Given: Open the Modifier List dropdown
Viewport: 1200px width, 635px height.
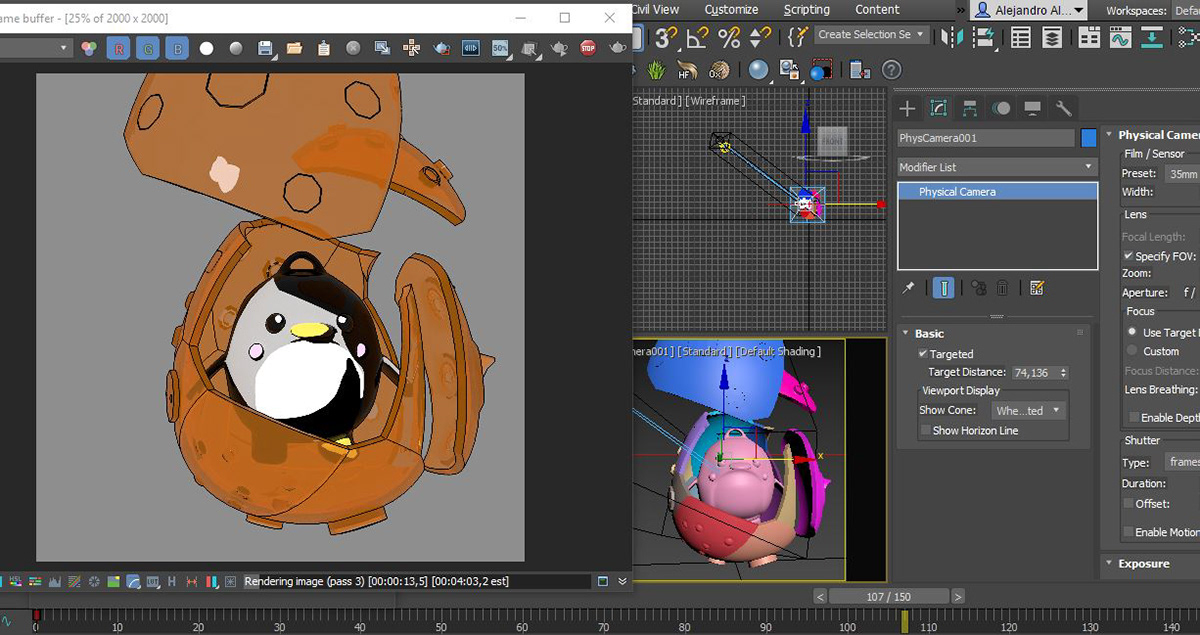Looking at the screenshot, I should click(996, 167).
